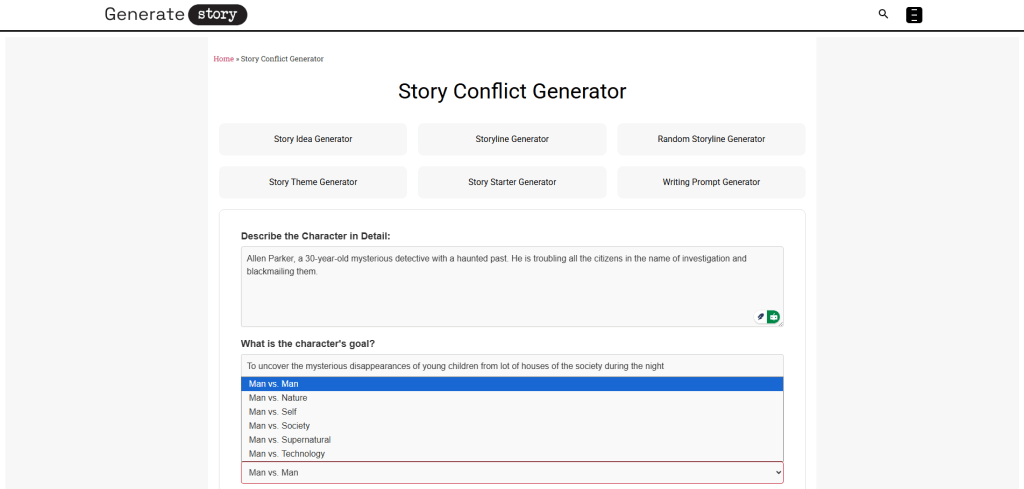Choose Man vs. Supernatural from the list
1024x489 pixels.
[x=512, y=439]
